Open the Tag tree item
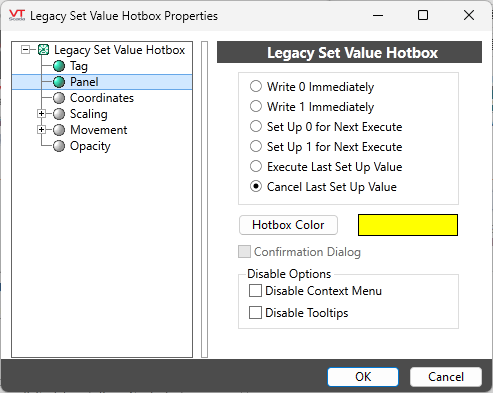This screenshot has width=493, height=393. click(79, 66)
